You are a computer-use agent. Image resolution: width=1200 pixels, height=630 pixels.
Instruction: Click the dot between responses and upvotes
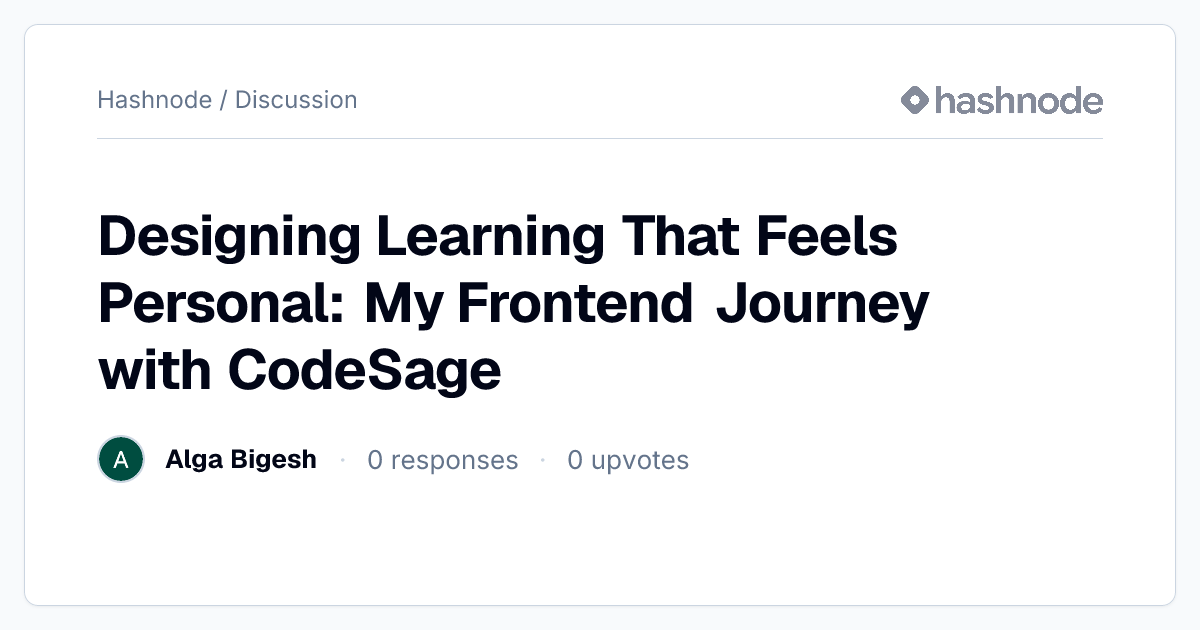tap(543, 460)
